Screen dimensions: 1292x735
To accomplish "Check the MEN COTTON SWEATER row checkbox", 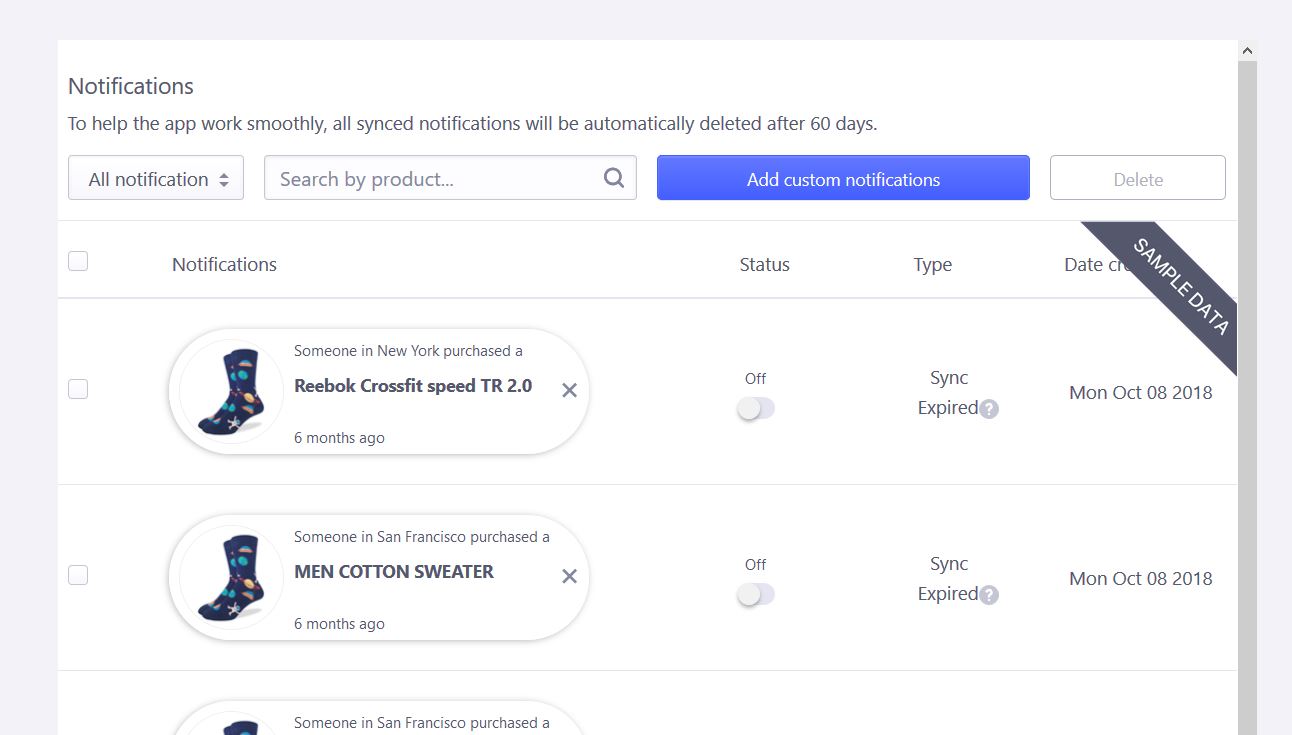I will (78, 575).
